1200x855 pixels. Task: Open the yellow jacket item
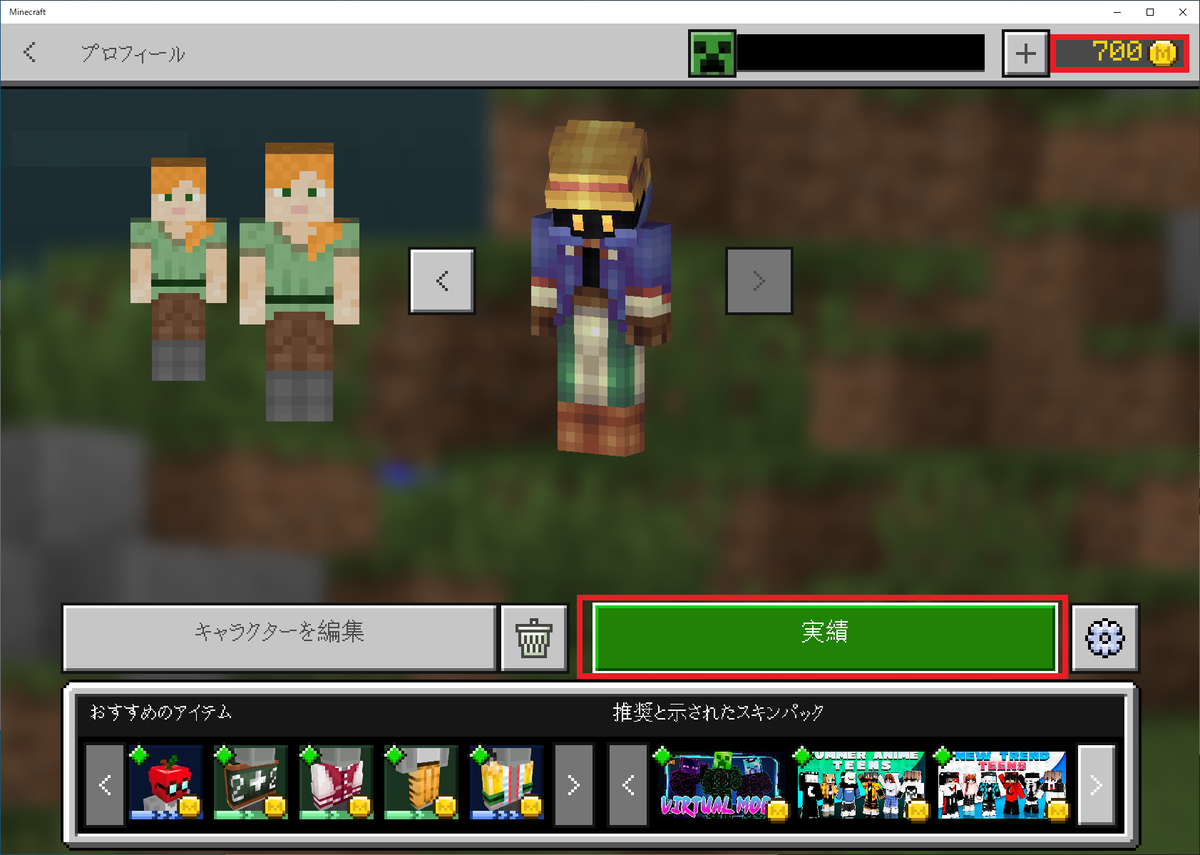pyautogui.click(x=506, y=783)
